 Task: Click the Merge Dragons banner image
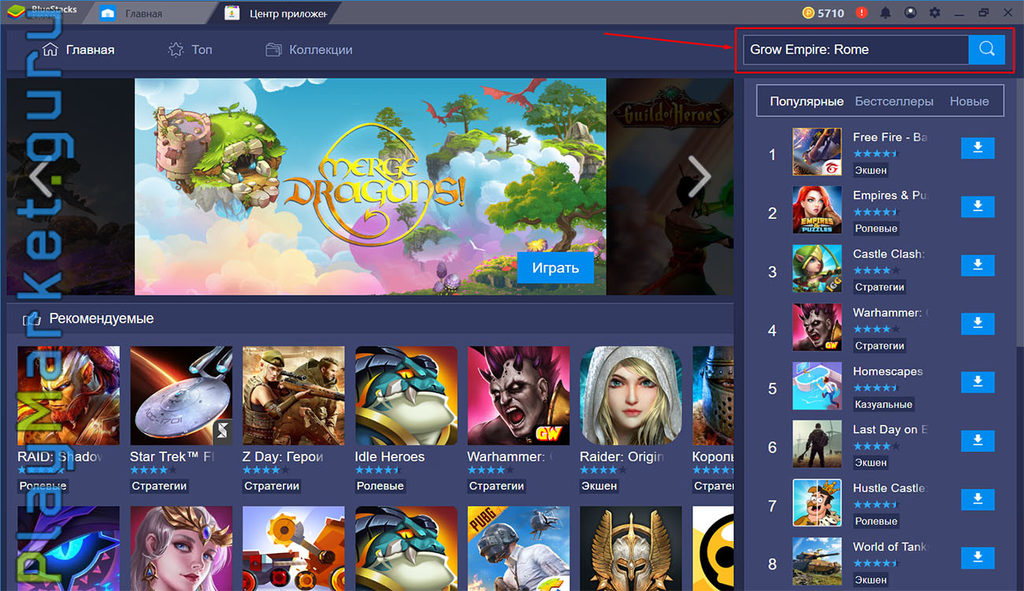click(x=370, y=187)
